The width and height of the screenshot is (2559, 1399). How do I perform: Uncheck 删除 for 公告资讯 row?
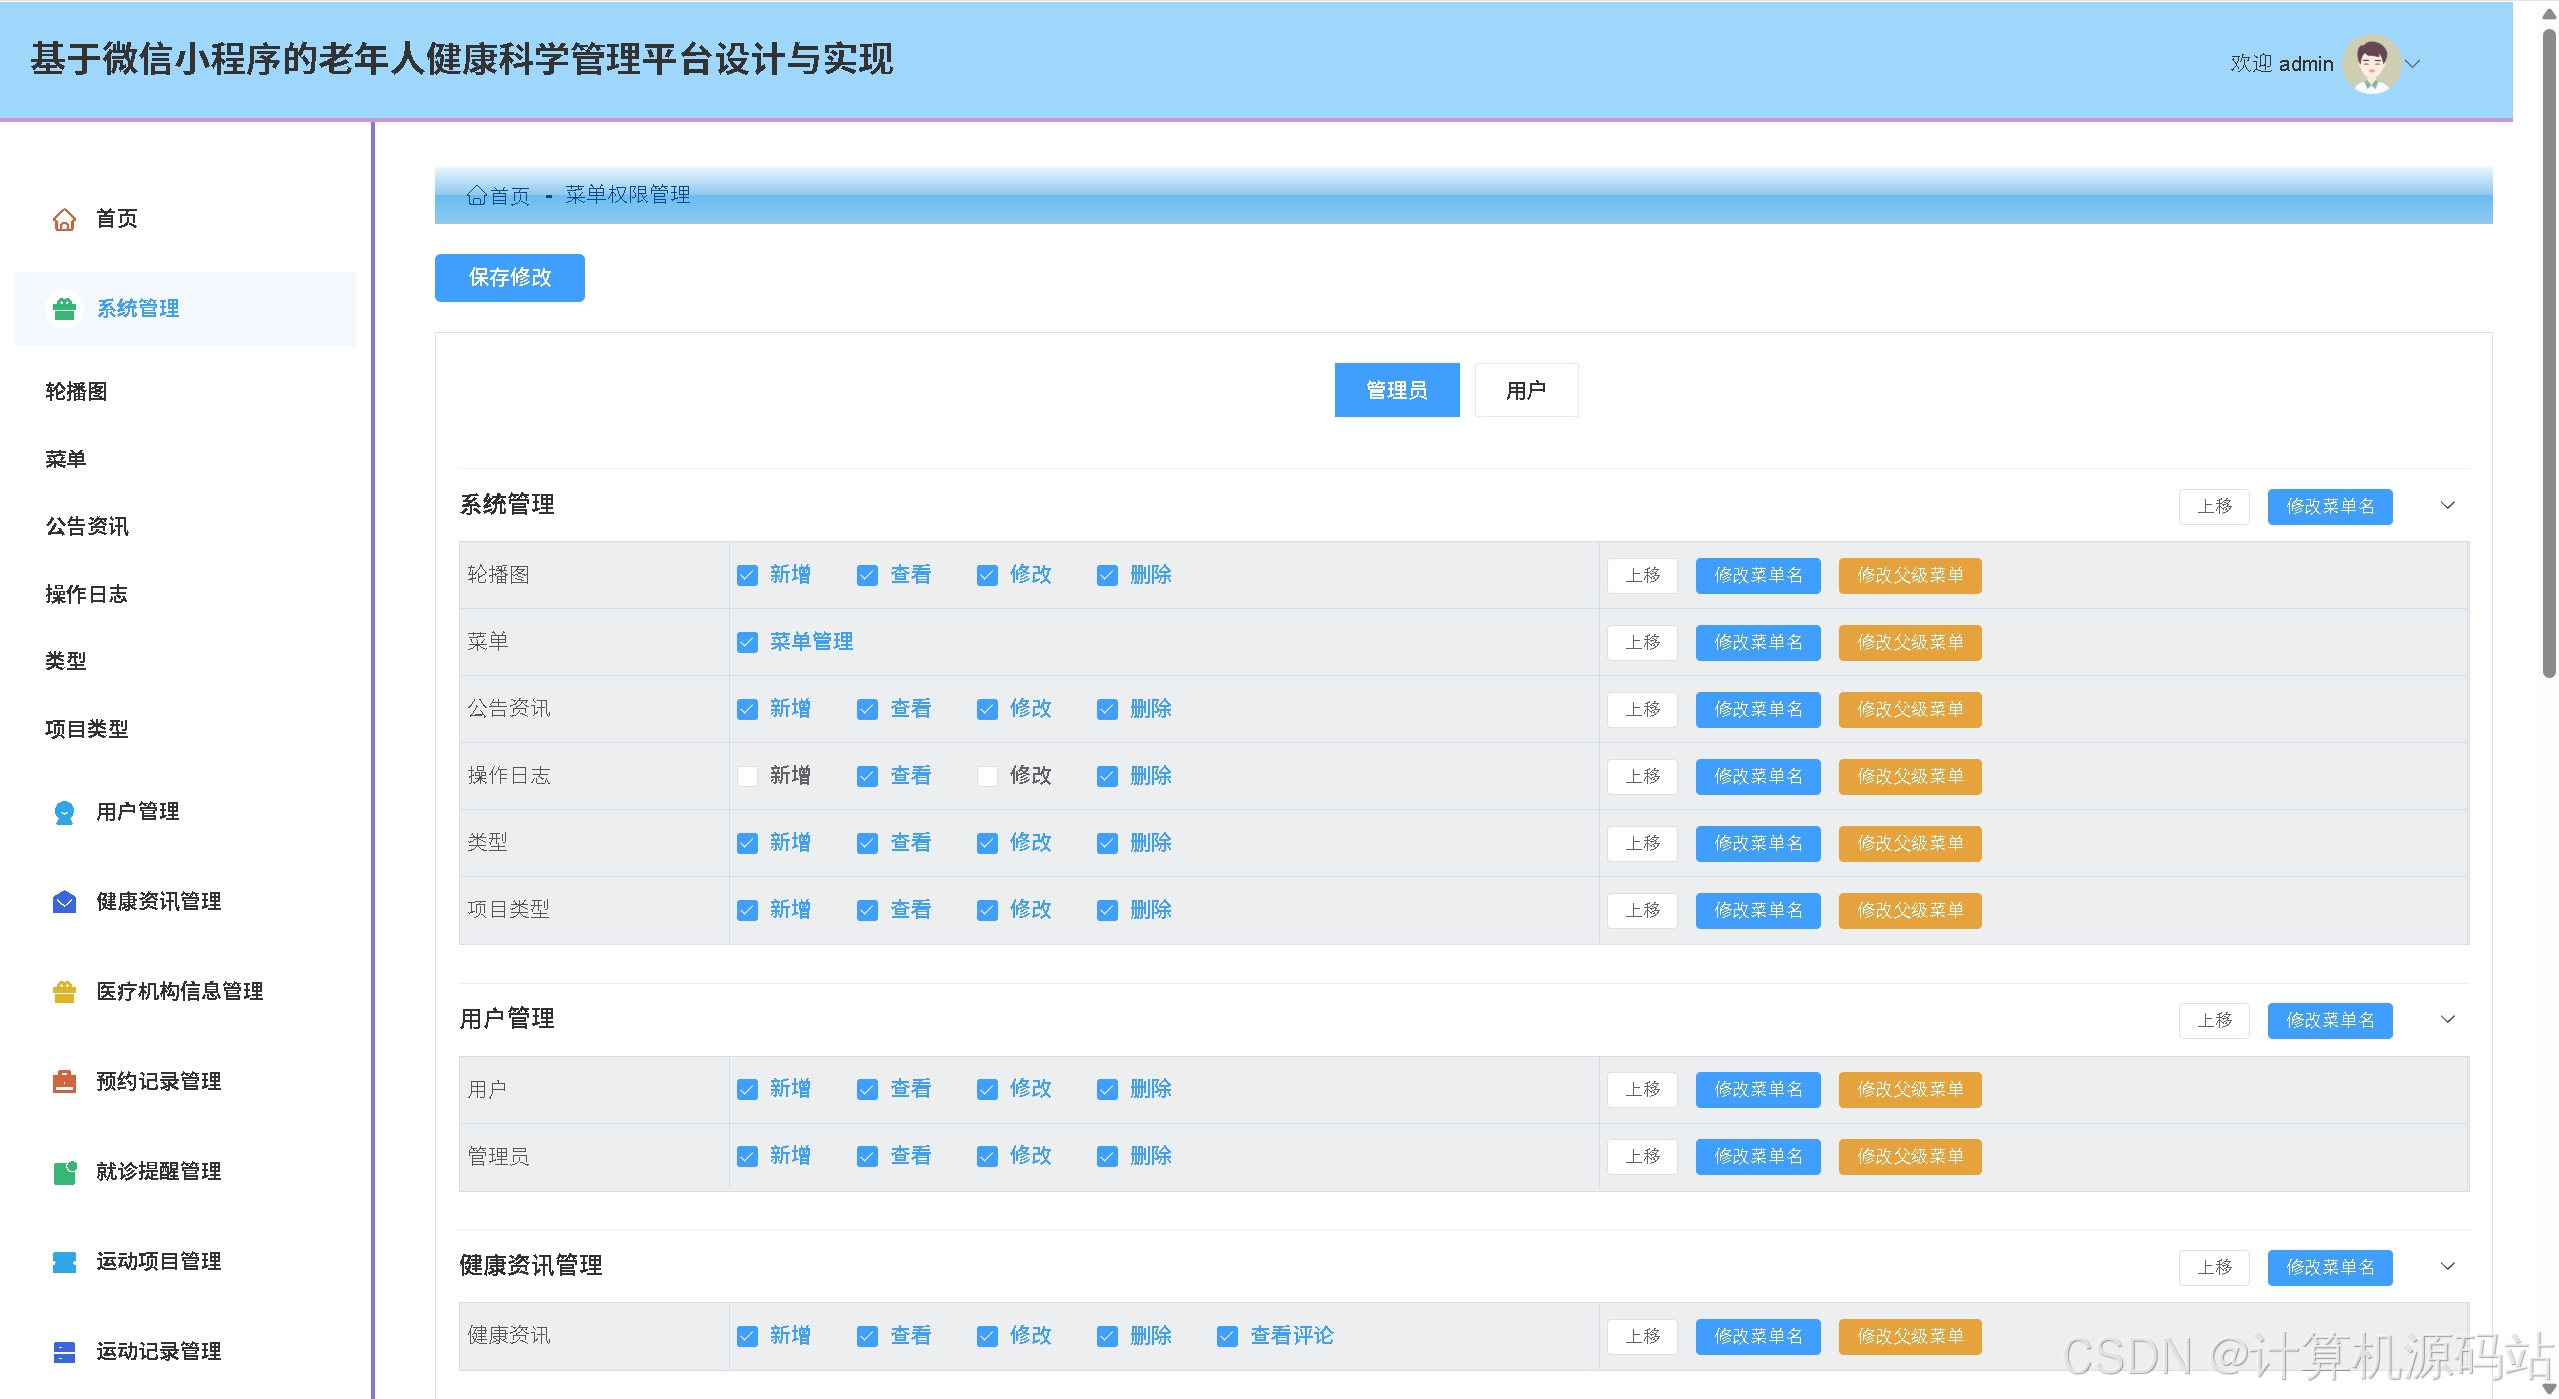1107,710
